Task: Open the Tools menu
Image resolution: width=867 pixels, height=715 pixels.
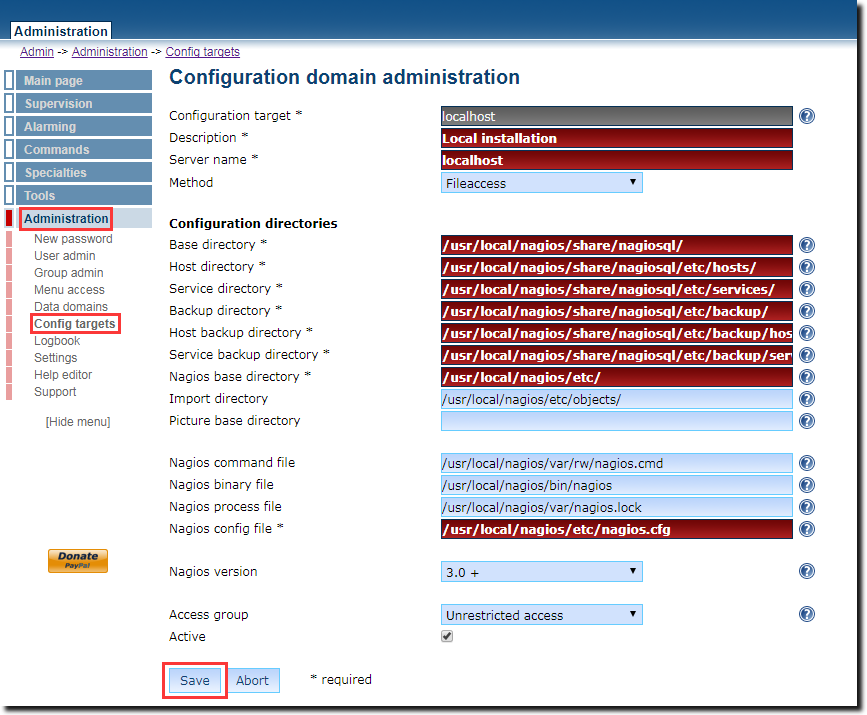Action: coord(84,195)
